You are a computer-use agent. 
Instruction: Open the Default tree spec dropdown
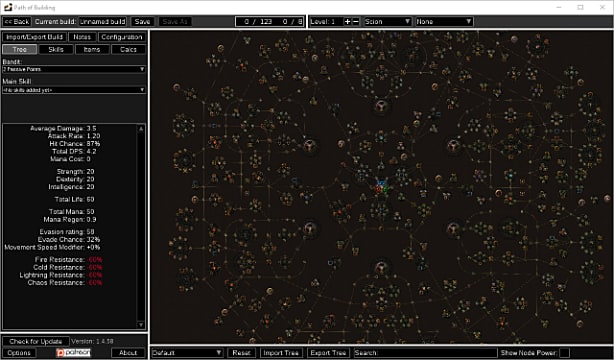coord(187,353)
